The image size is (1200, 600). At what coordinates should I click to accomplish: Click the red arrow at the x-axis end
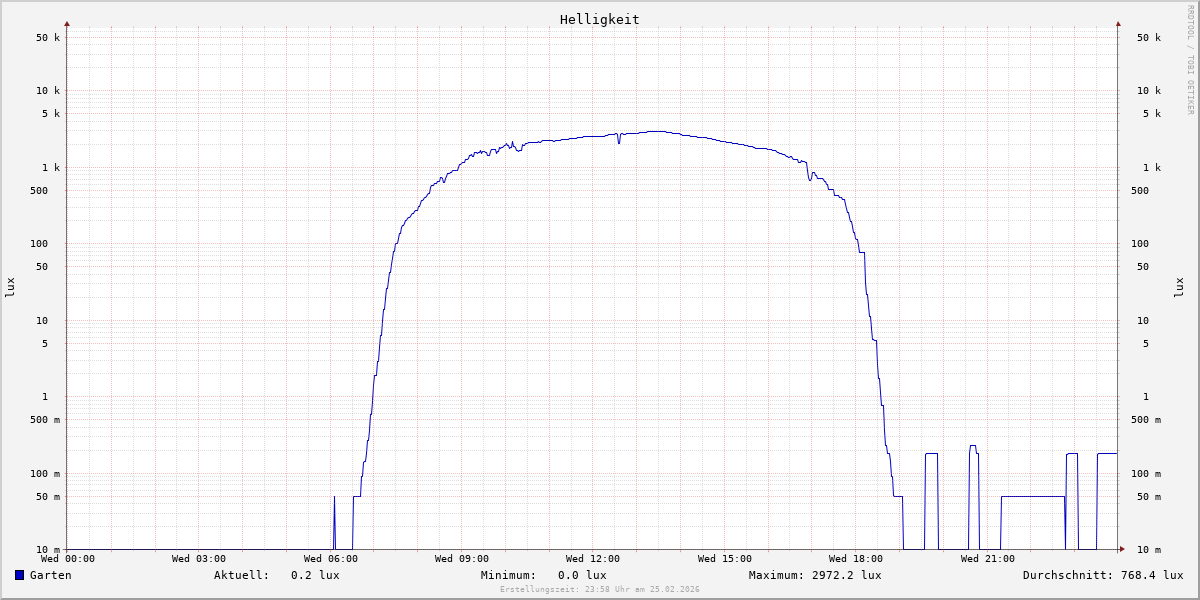tap(1121, 549)
